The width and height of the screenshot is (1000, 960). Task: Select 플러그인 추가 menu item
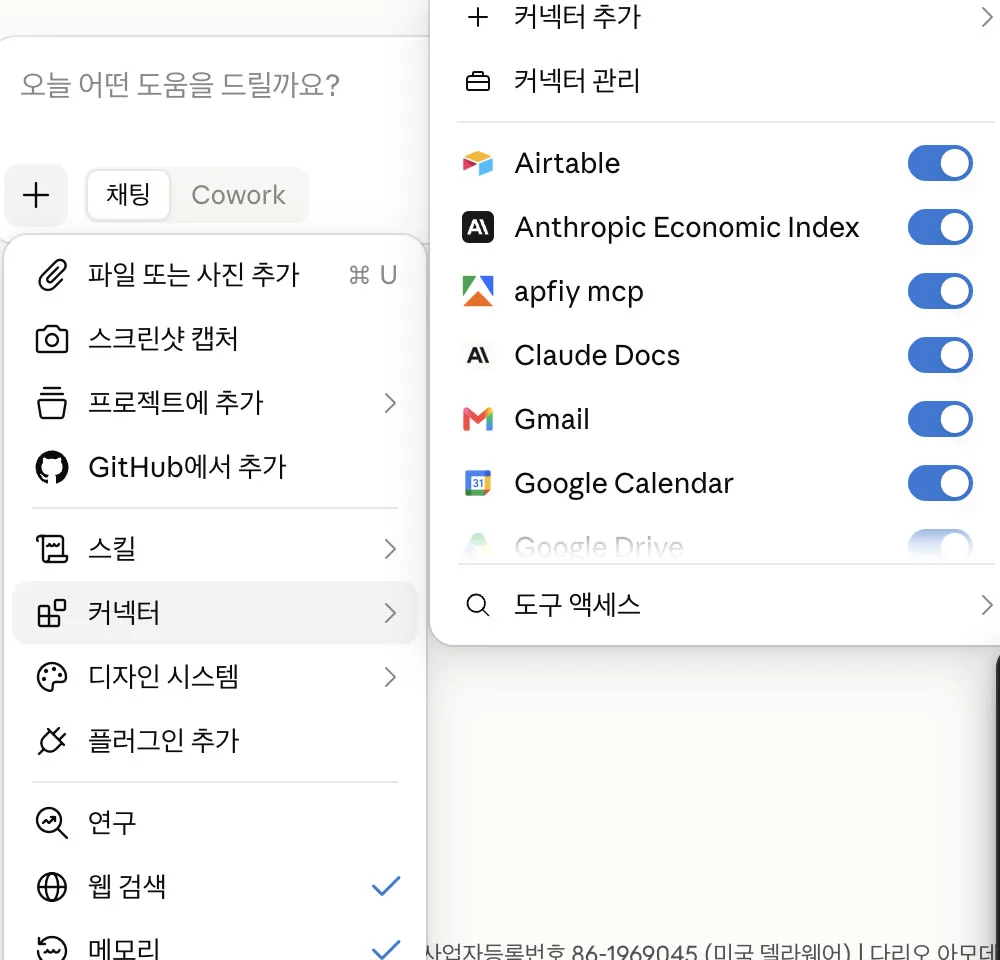click(x=215, y=741)
